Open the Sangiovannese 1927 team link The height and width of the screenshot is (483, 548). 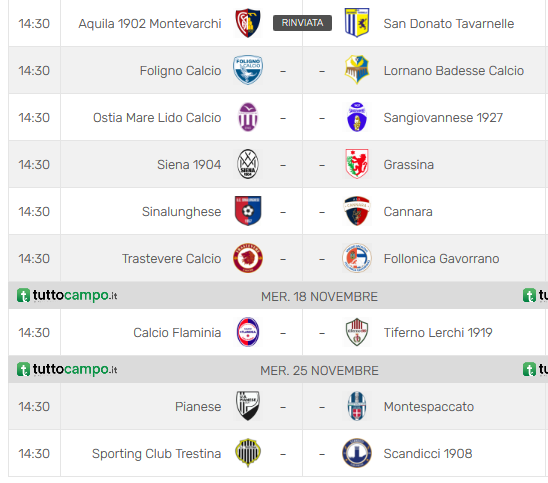pyautogui.click(x=443, y=118)
